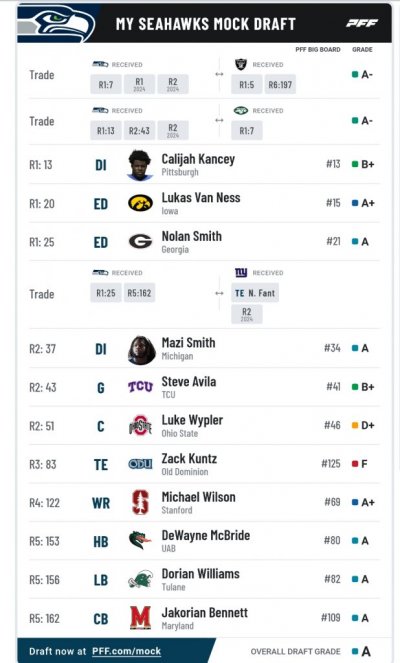400x663 pixels.
Task: Click the overall draft grade A
Action: [x=366, y=651]
